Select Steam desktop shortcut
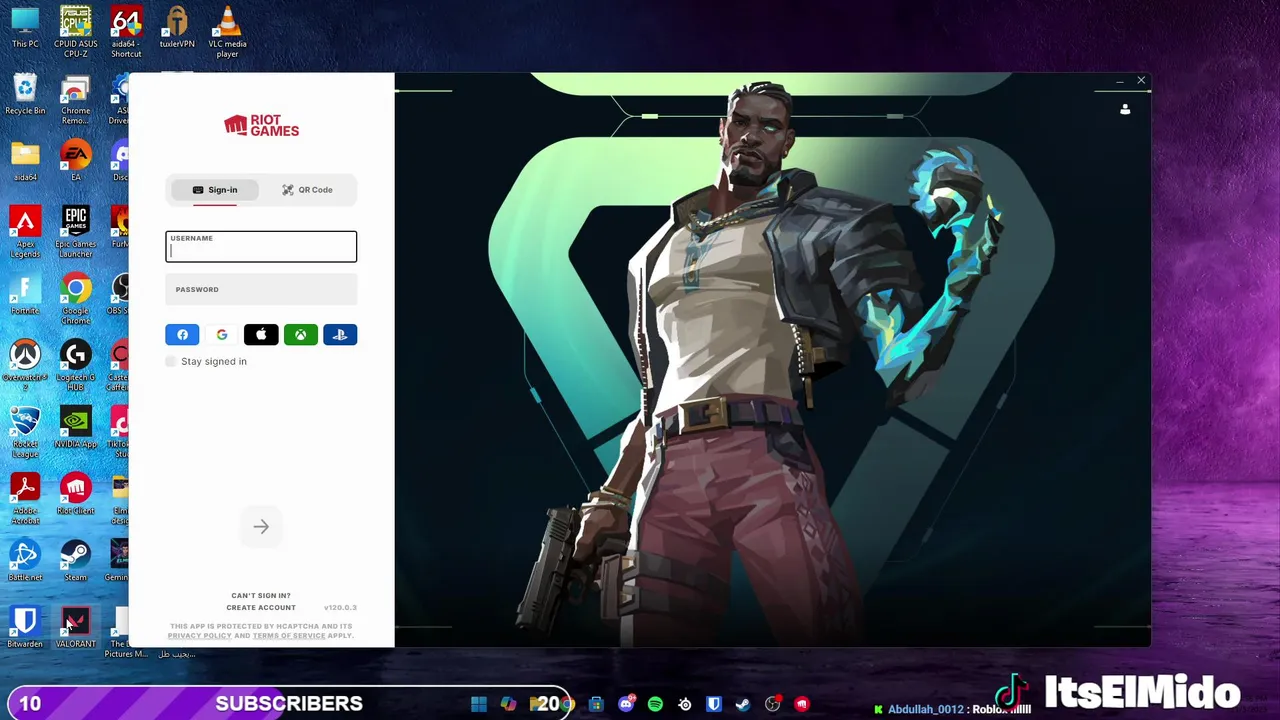The image size is (1280, 720). (x=76, y=561)
